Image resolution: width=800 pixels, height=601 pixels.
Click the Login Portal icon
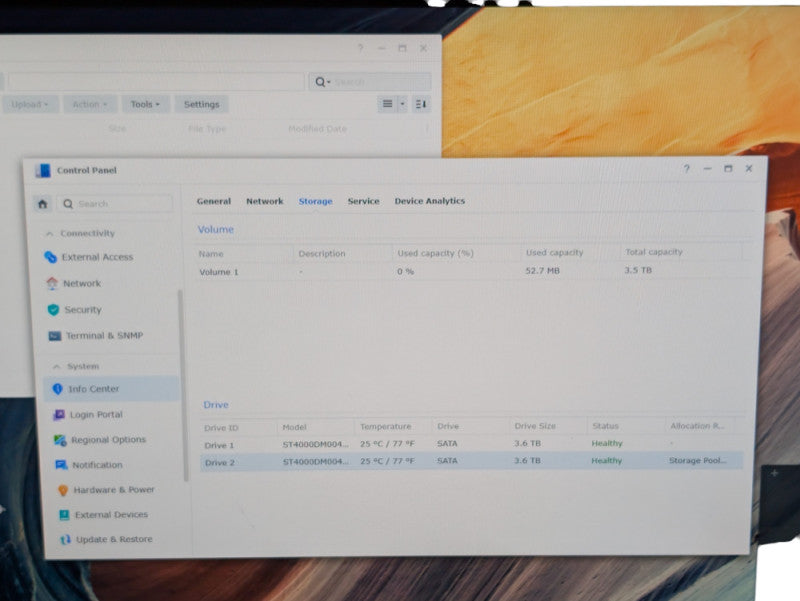tap(59, 415)
